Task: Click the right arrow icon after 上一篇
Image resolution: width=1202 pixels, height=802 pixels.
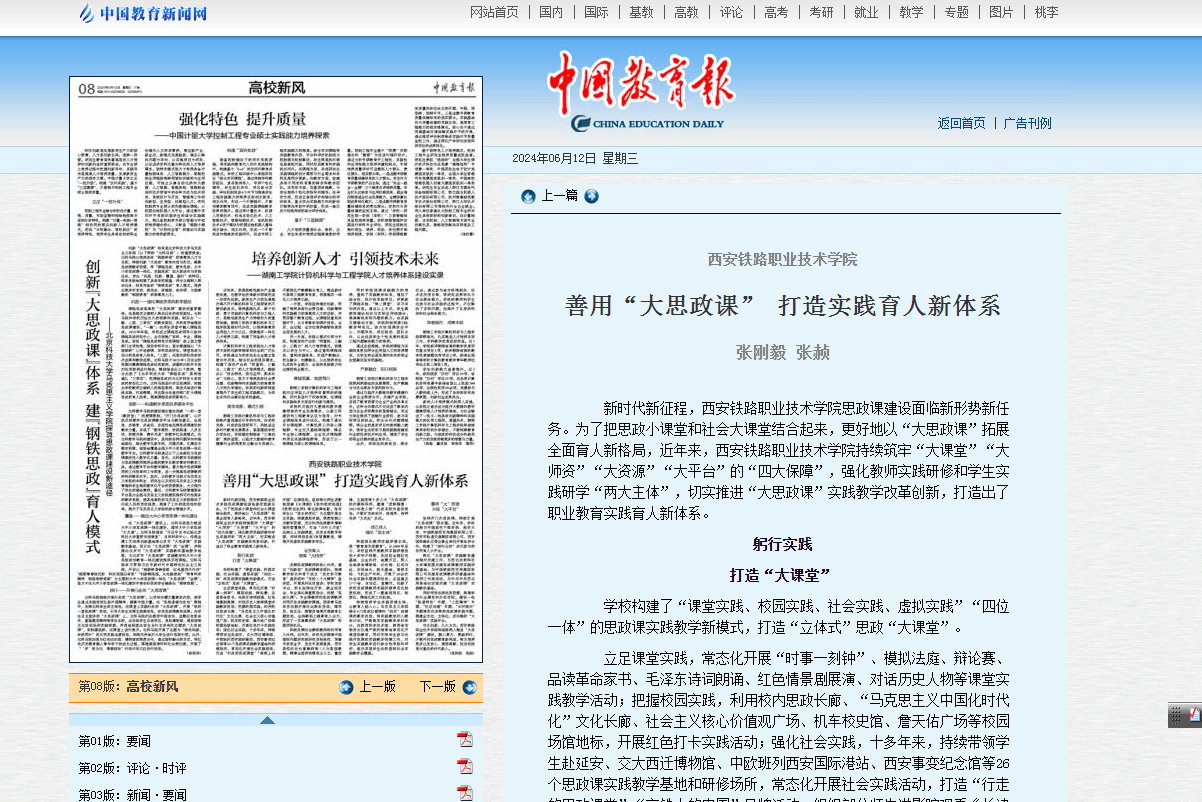Action: [x=592, y=196]
